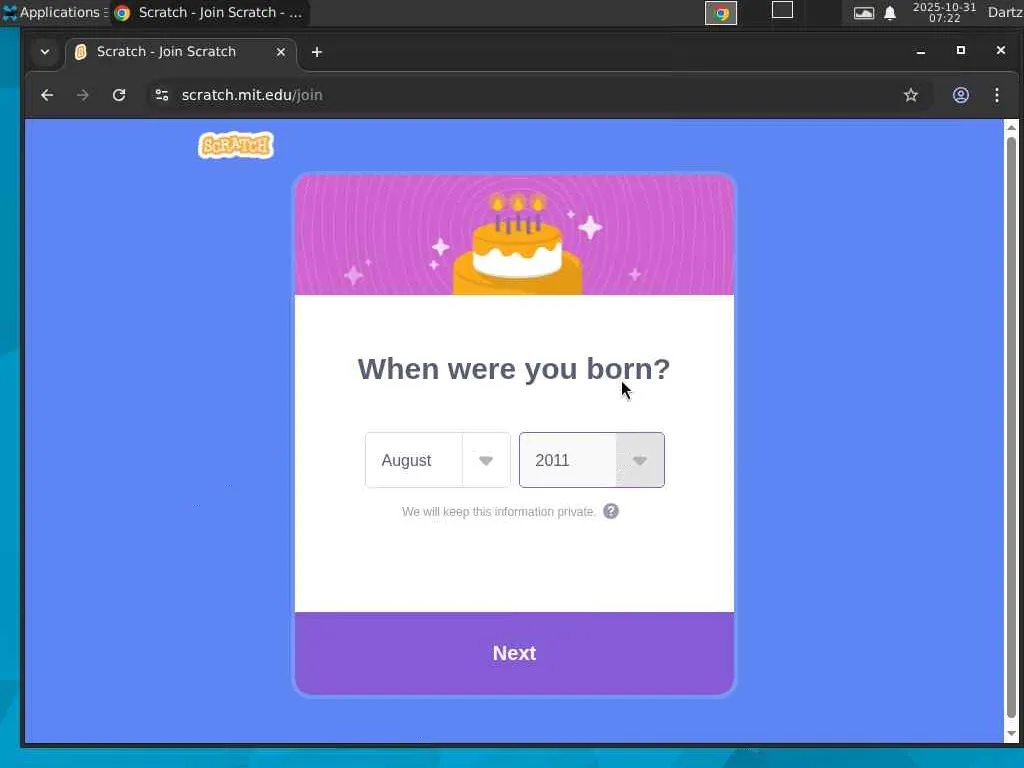Open a new browser tab

[317, 52]
